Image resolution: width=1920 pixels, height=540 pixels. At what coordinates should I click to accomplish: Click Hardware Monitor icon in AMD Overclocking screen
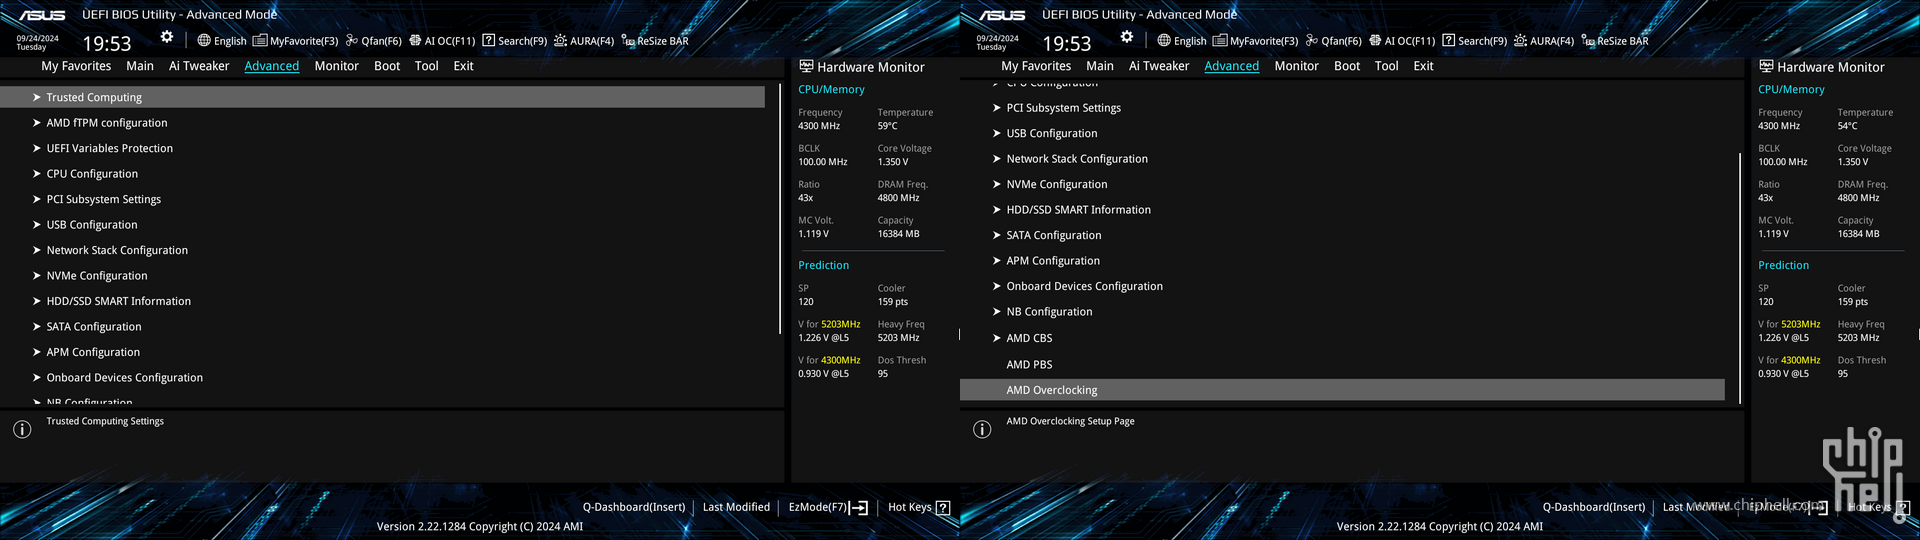click(1766, 66)
